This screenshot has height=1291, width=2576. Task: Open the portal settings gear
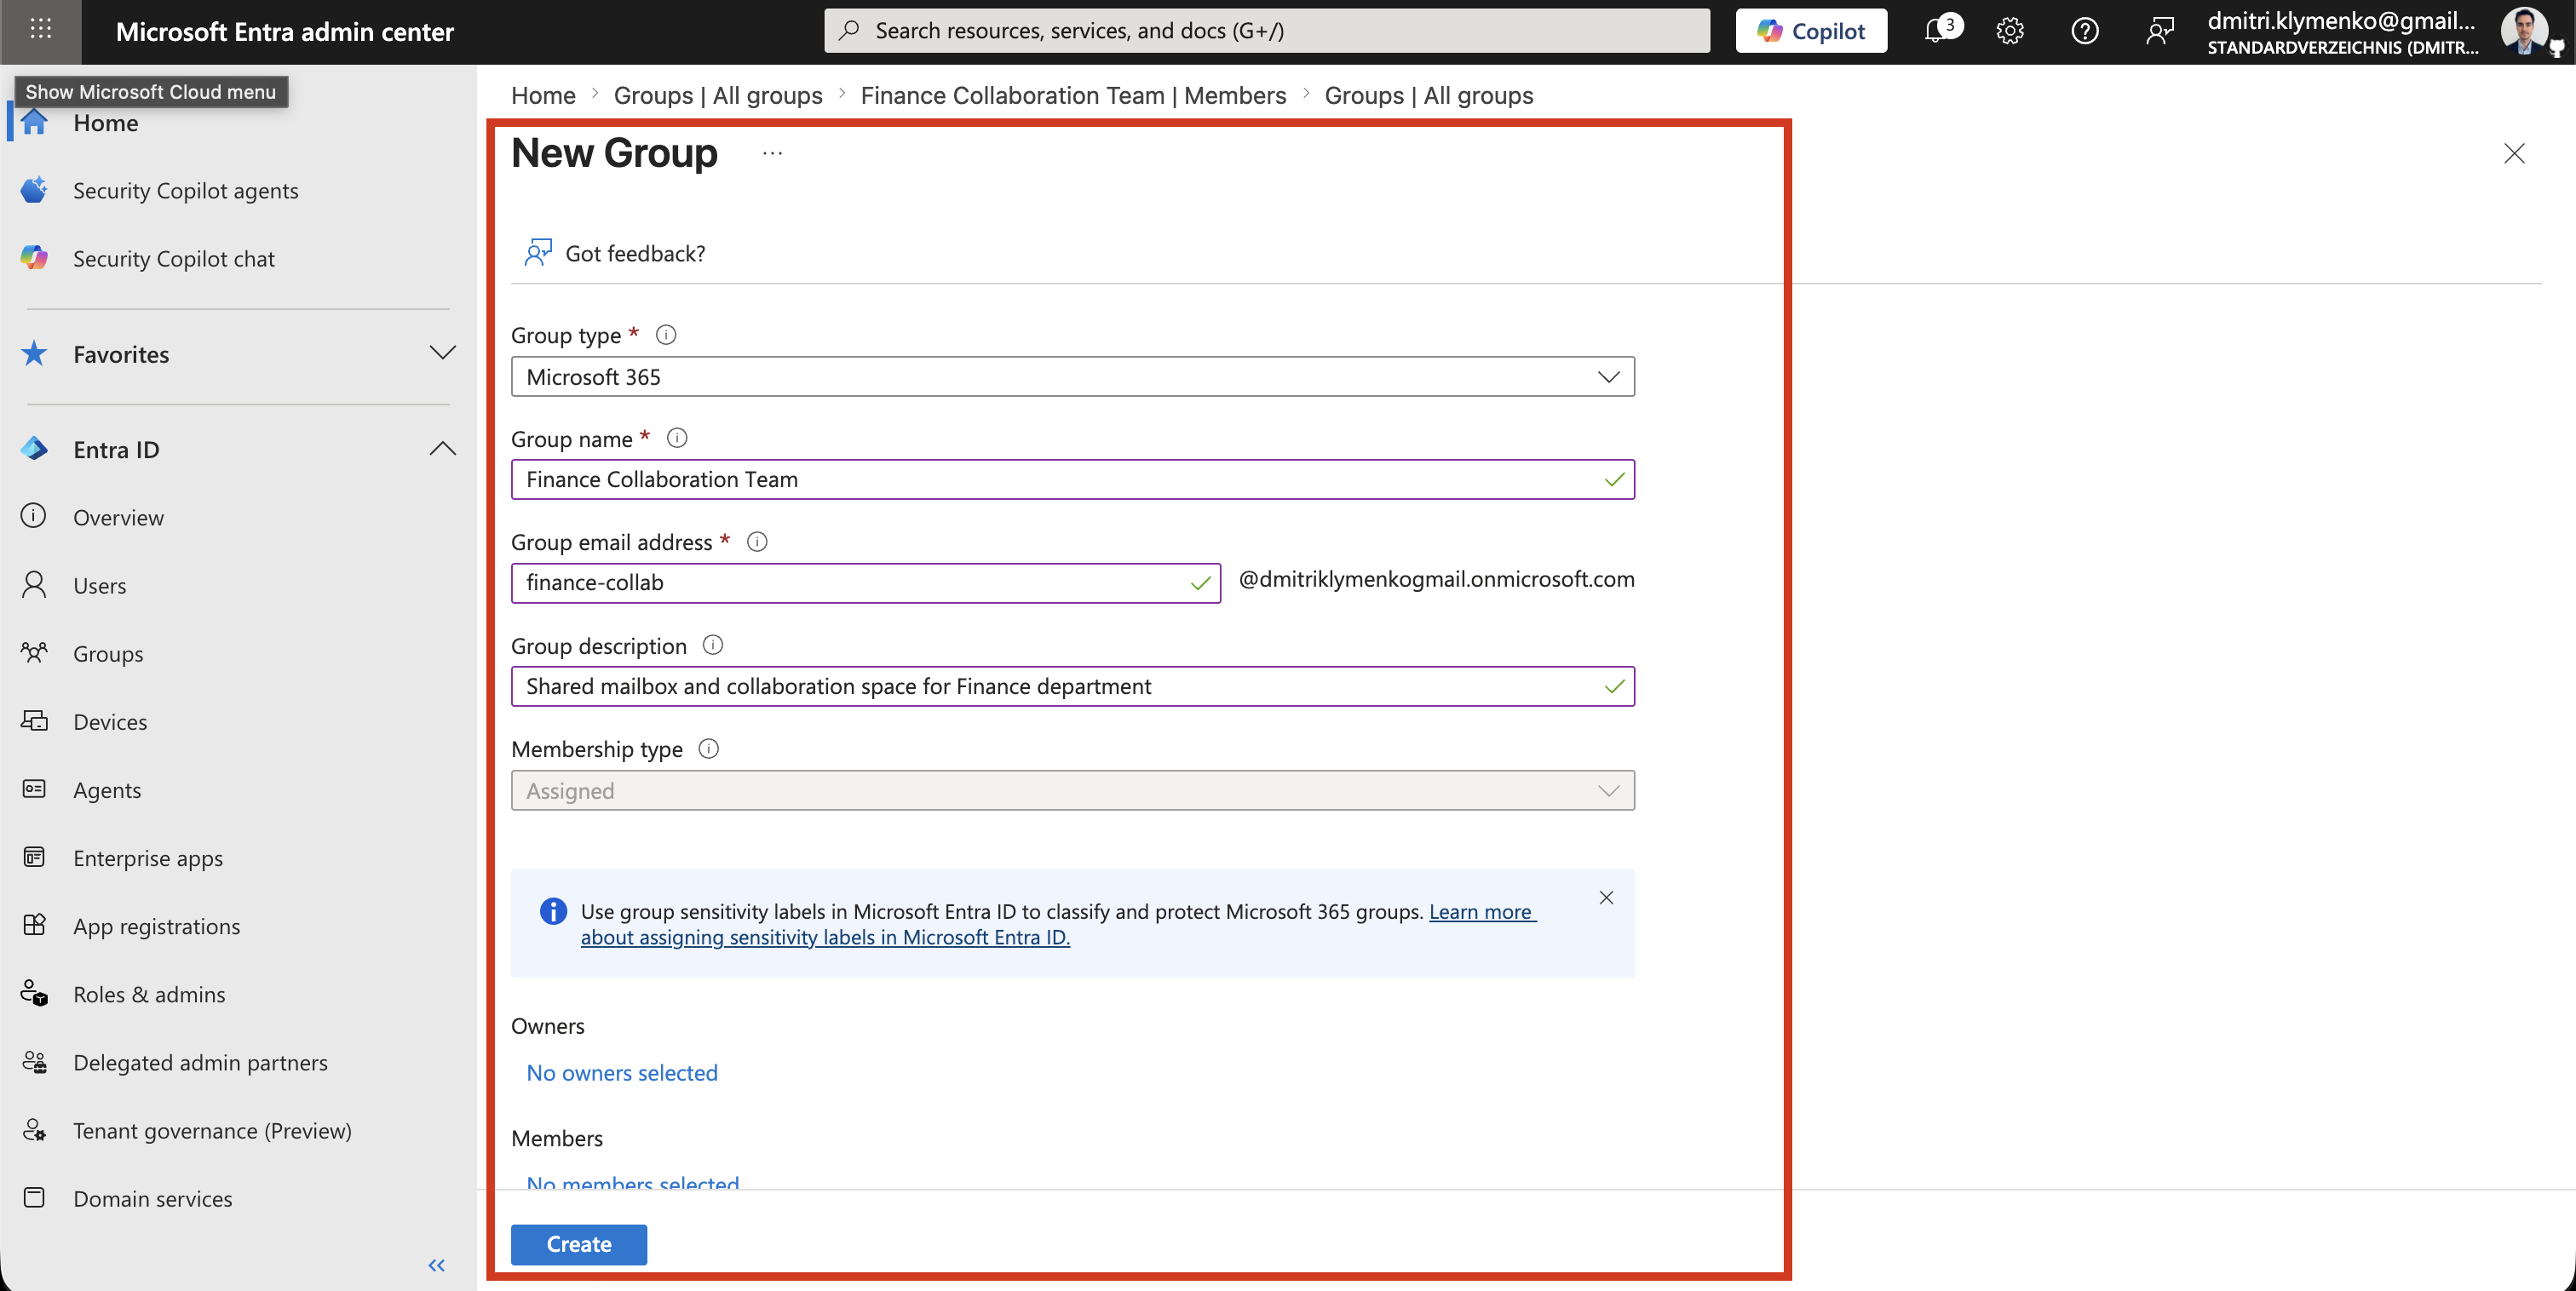tap(2010, 31)
